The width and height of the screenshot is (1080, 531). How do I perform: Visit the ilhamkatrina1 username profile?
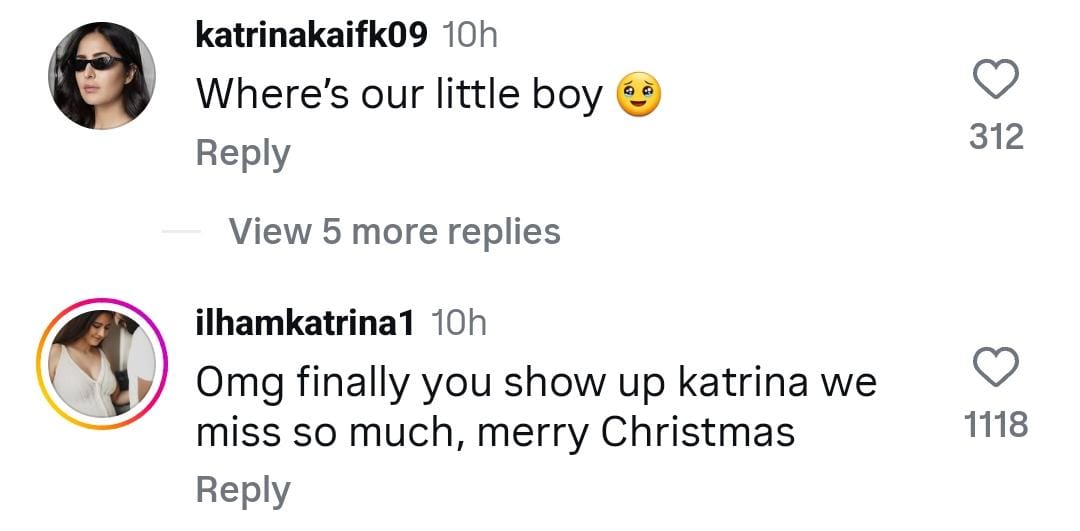[x=306, y=322]
